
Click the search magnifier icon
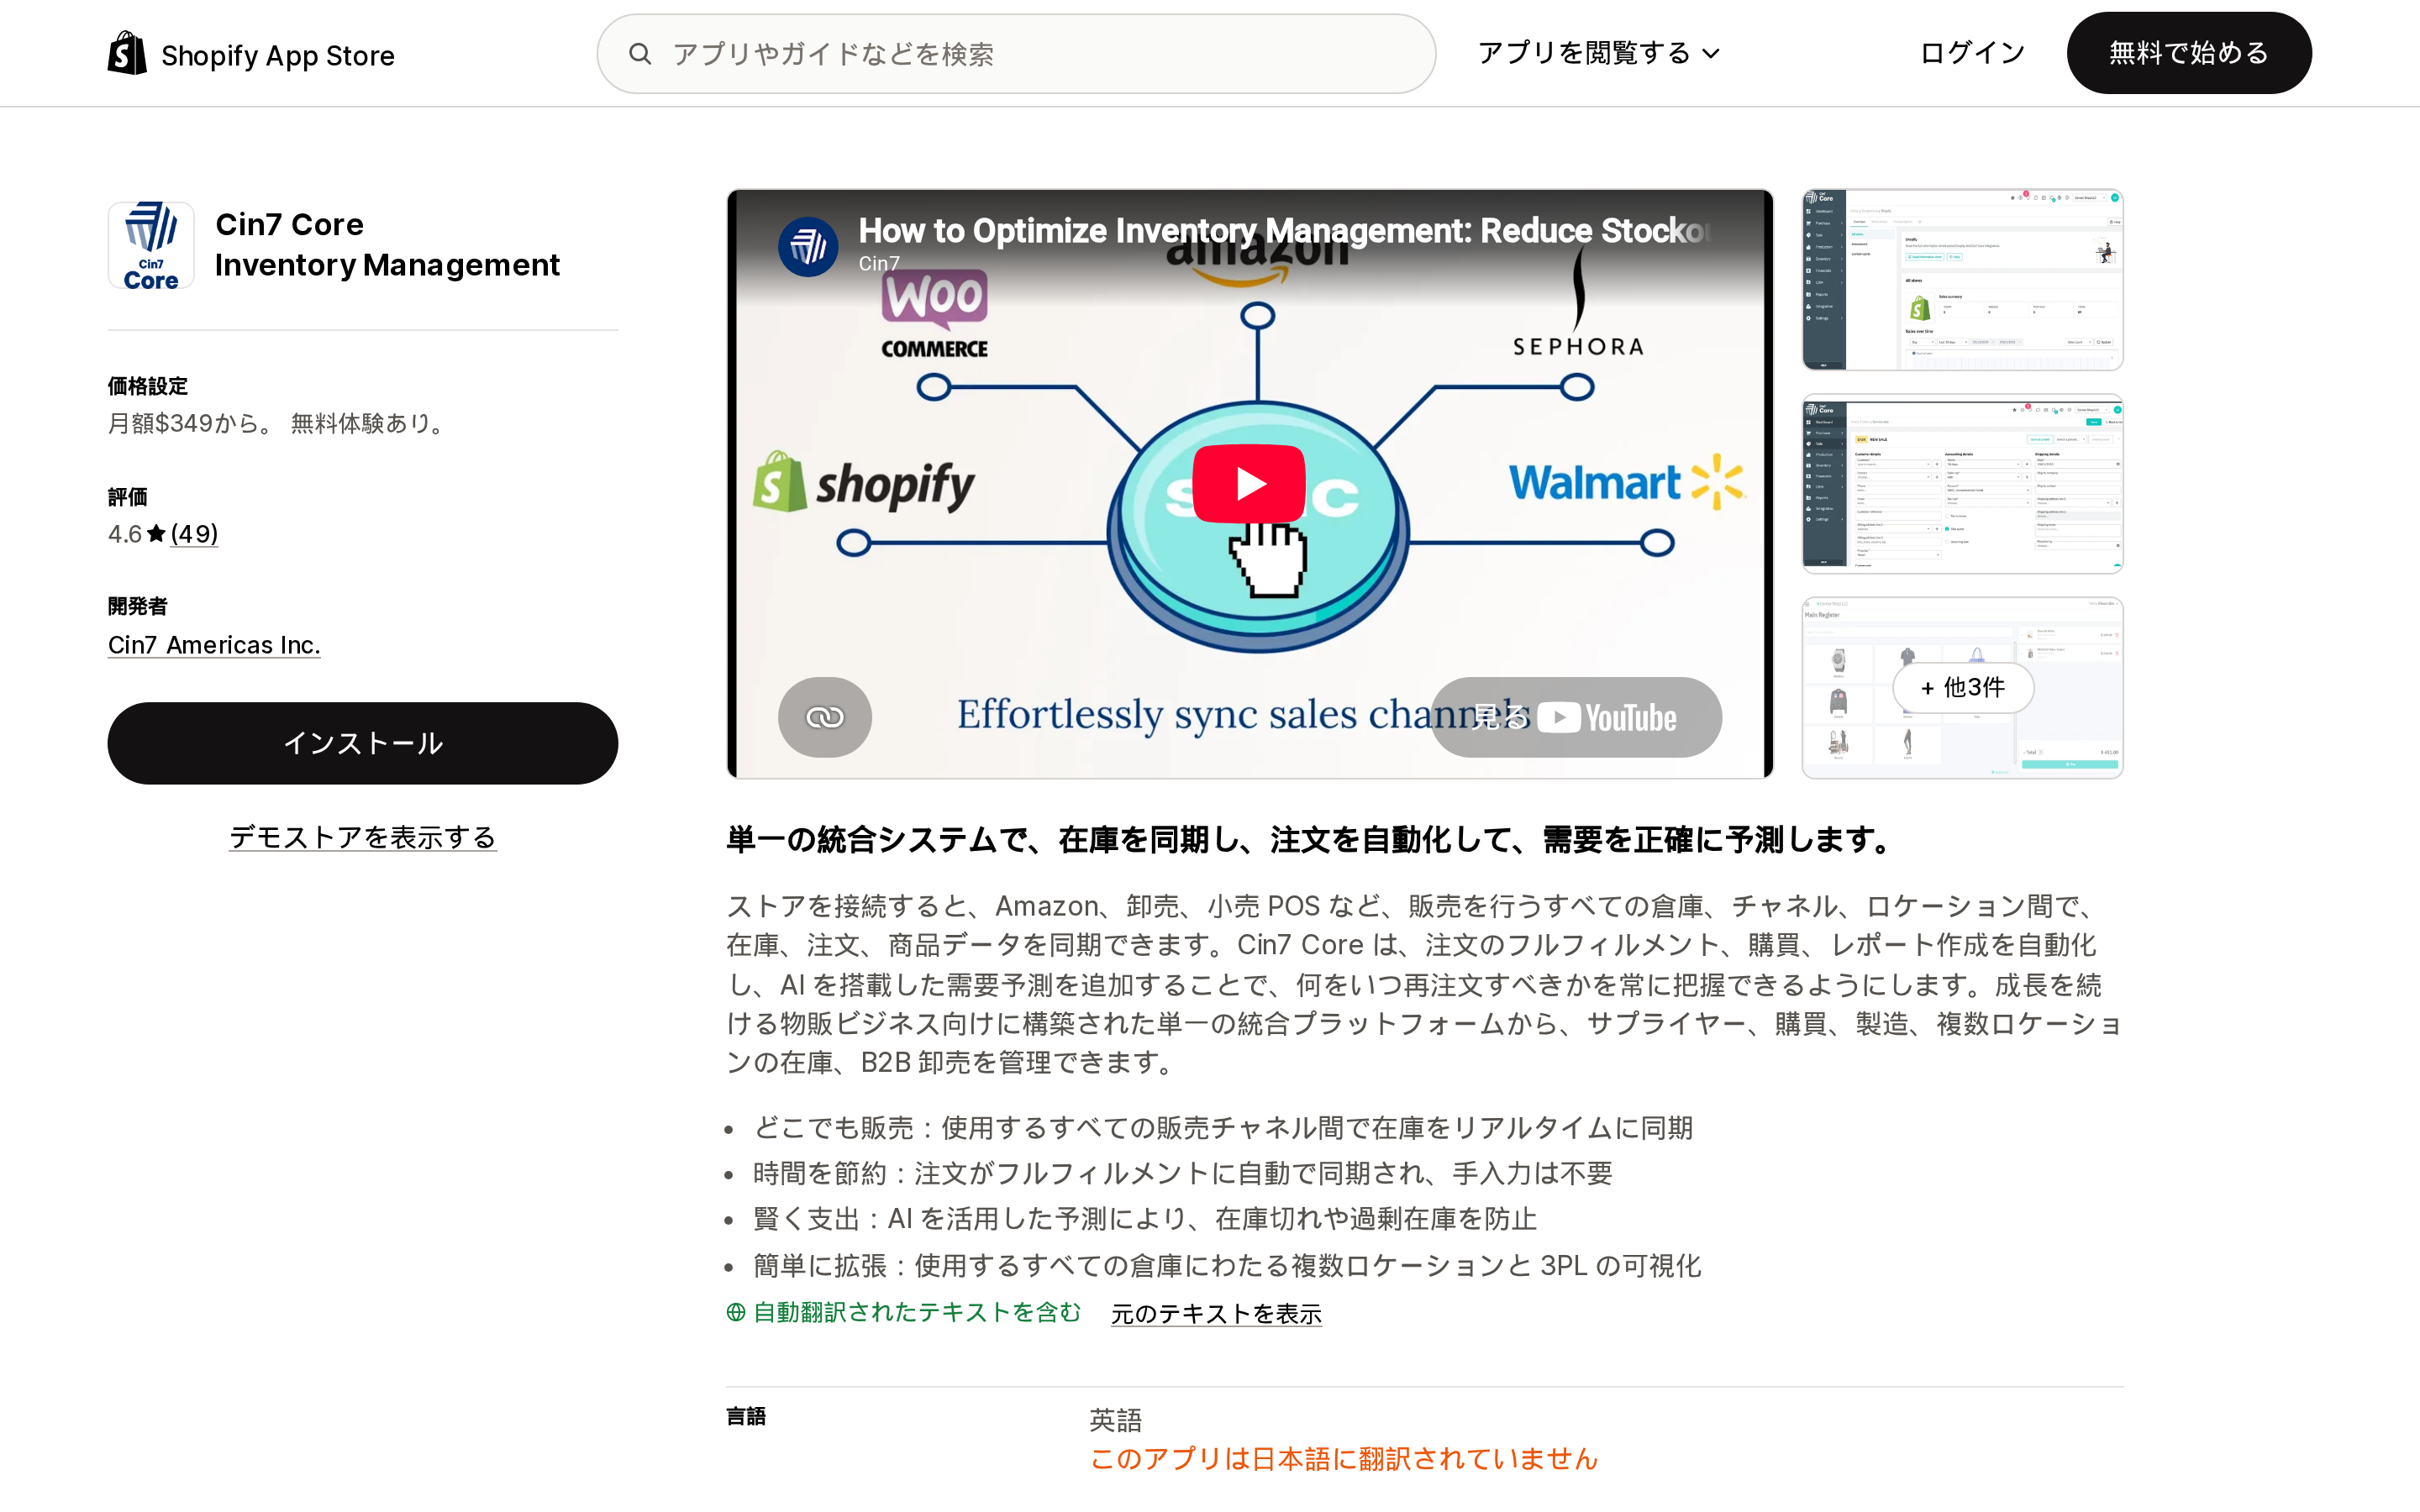pyautogui.click(x=640, y=54)
